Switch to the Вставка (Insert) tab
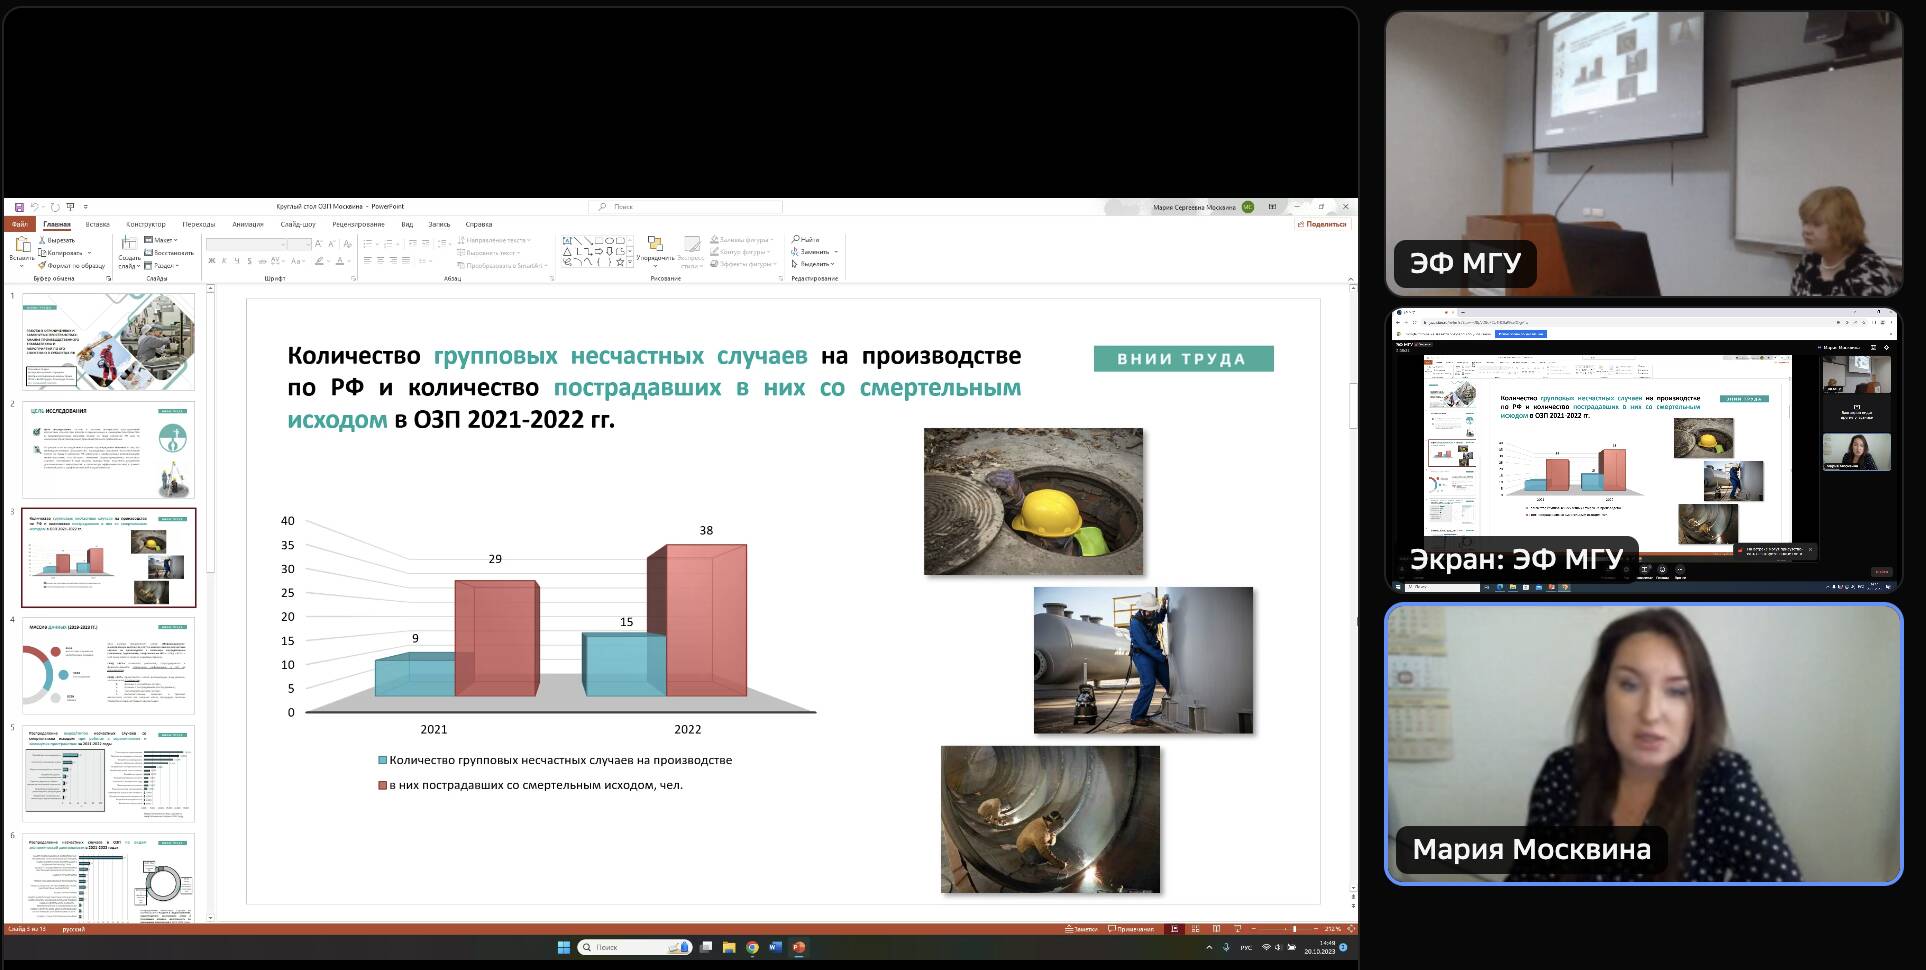The height and width of the screenshot is (970, 1926). [97, 224]
